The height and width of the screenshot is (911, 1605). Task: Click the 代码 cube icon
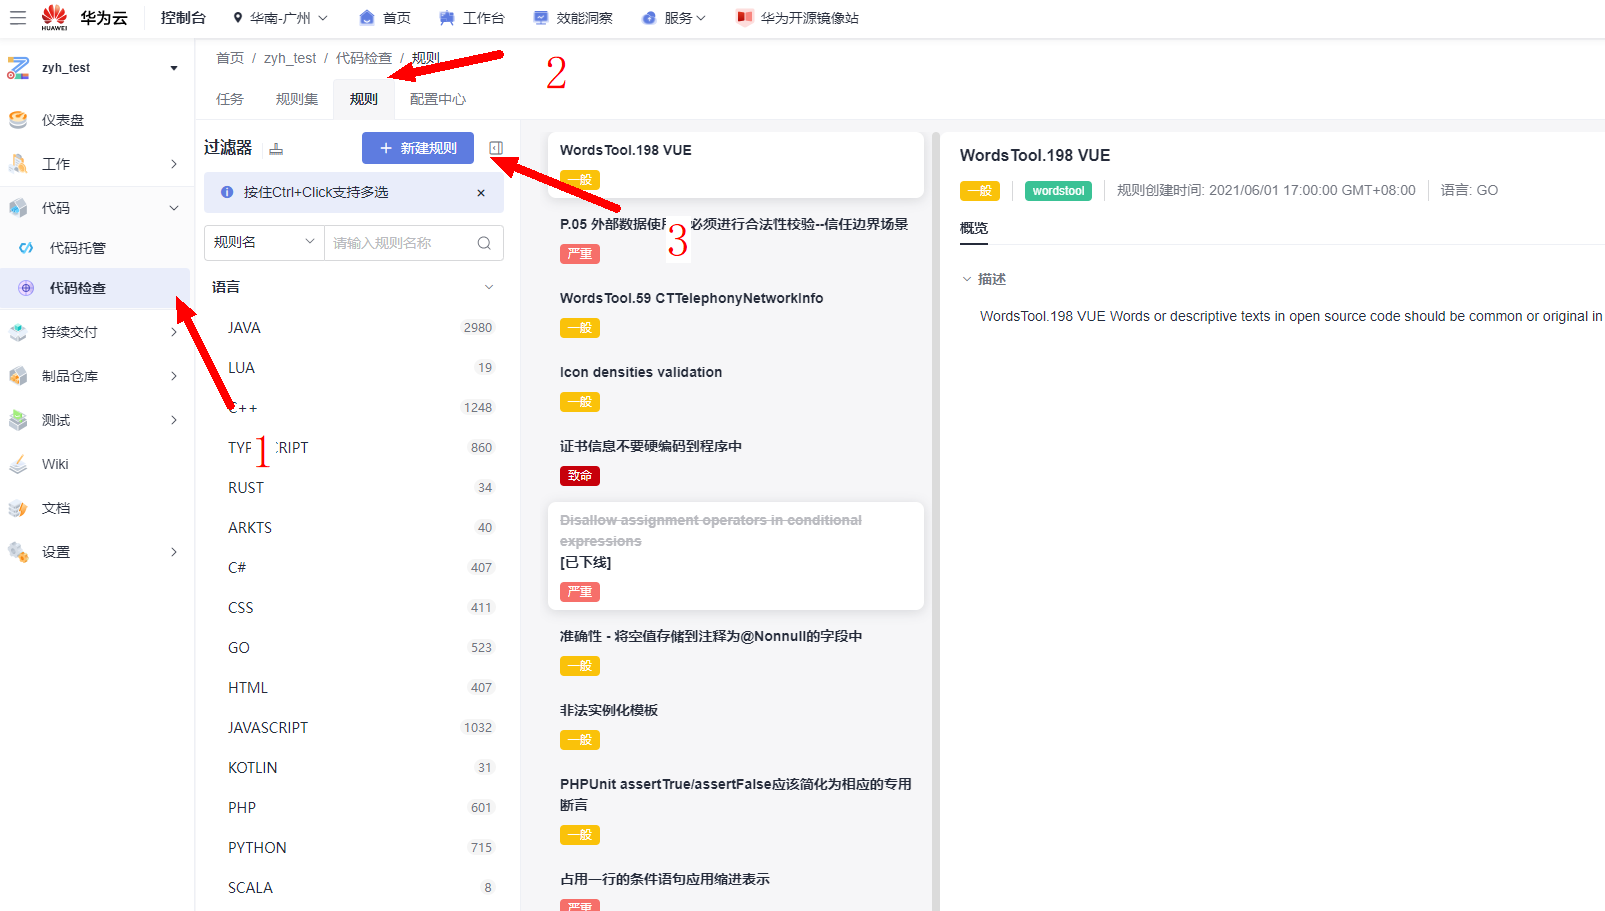(18, 208)
